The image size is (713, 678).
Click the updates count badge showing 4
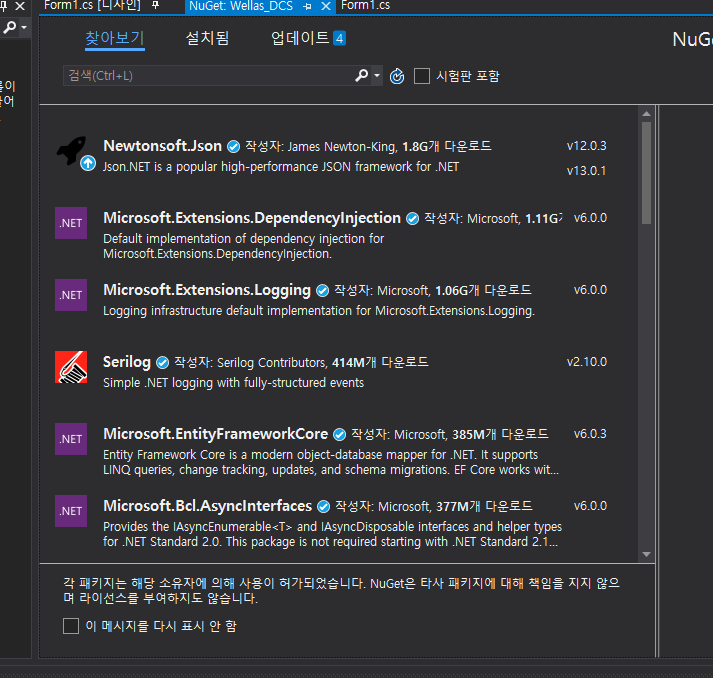(339, 38)
